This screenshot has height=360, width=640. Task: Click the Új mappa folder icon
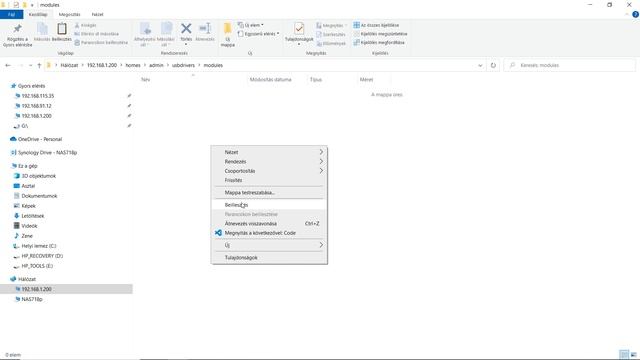pyautogui.click(x=228, y=29)
